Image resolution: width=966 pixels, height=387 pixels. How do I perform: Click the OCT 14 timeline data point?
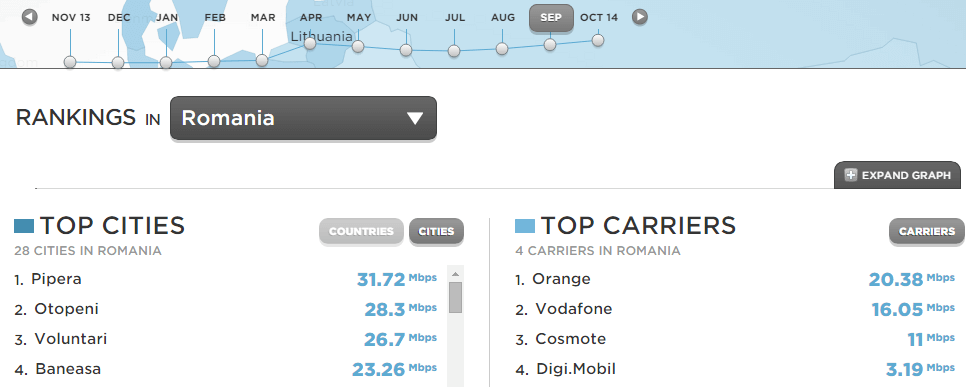point(598,41)
